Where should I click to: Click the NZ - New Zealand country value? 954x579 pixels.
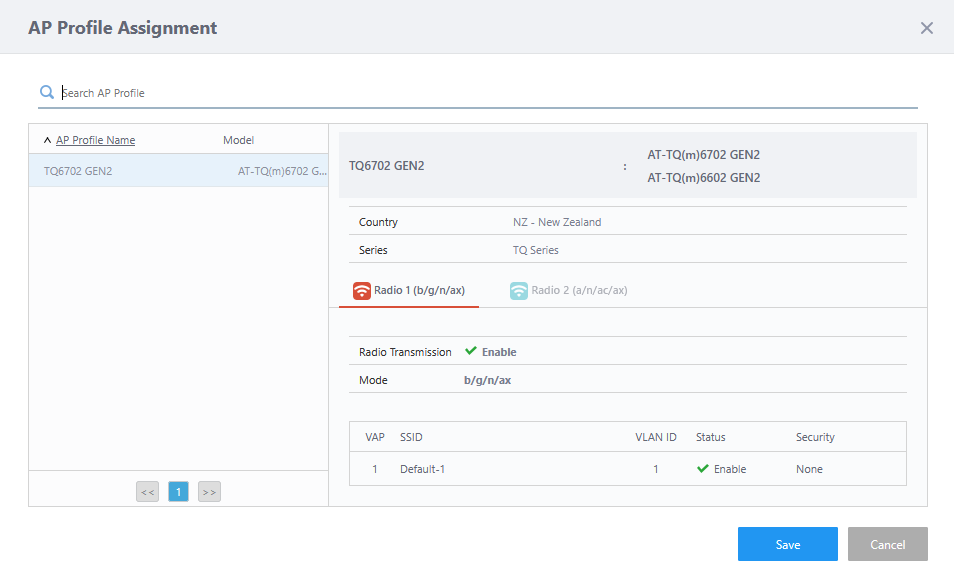click(x=557, y=222)
